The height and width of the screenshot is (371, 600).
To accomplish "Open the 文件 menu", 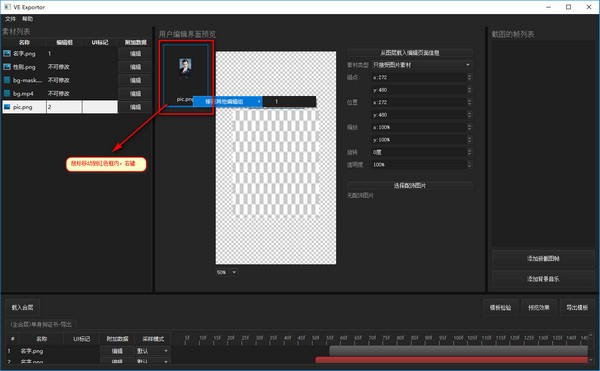I will coord(10,19).
